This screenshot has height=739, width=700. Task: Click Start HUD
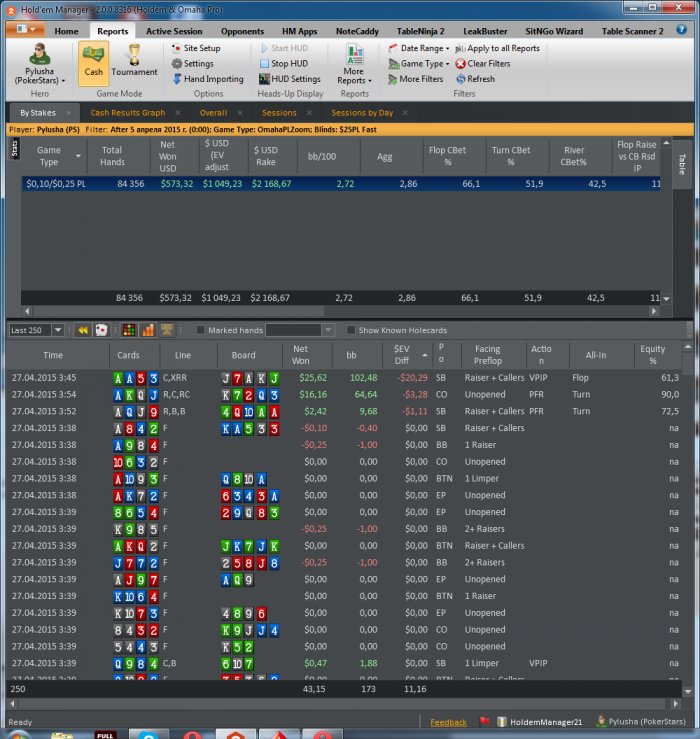coord(284,48)
